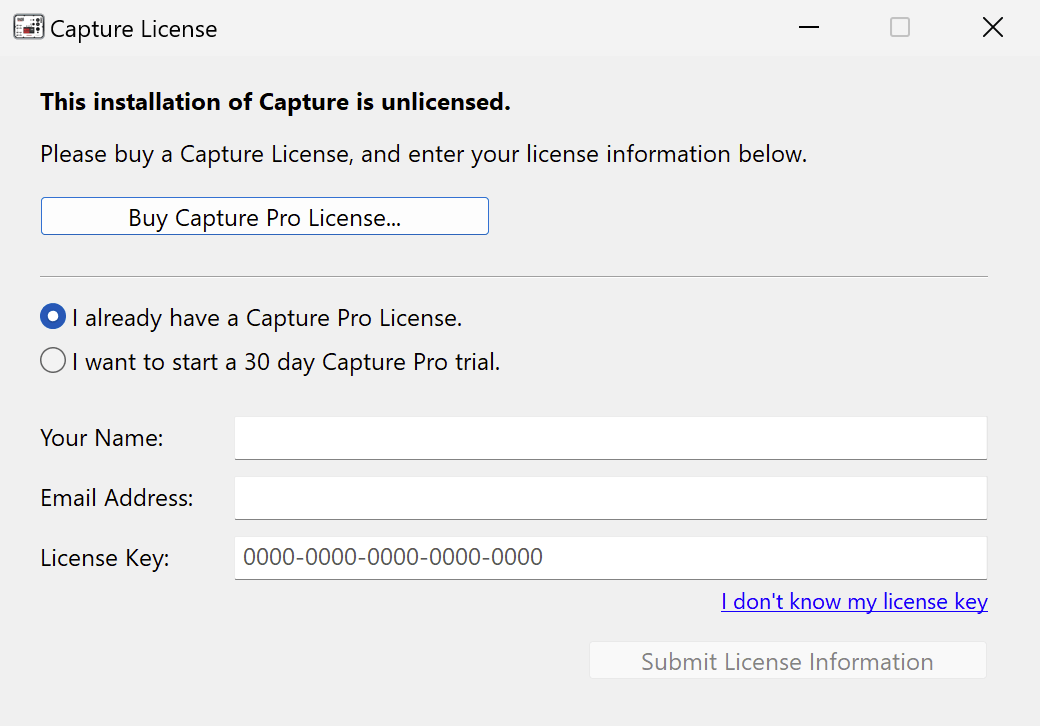
Task: Click the 'Email Address:' label
Action: 117,498
